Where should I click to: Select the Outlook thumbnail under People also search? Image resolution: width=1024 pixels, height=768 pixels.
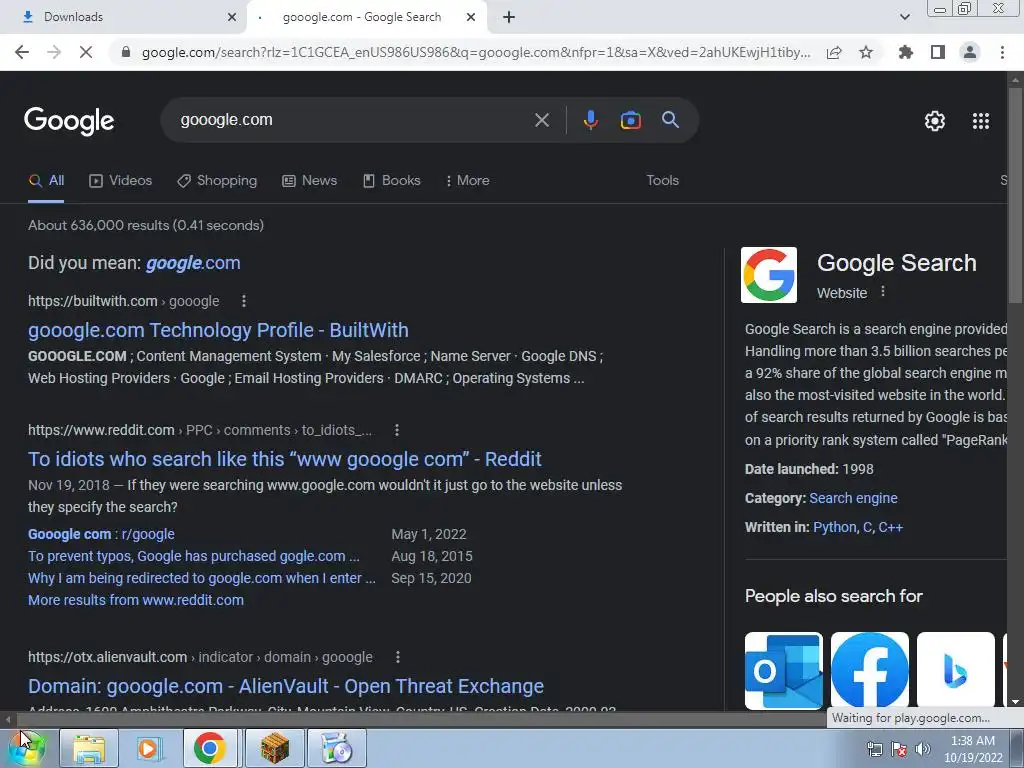tap(784, 671)
